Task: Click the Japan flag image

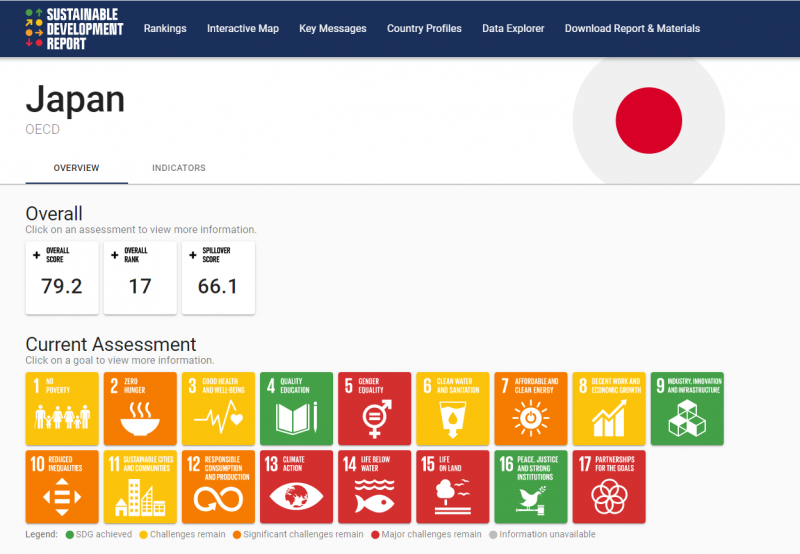Action: (648, 120)
